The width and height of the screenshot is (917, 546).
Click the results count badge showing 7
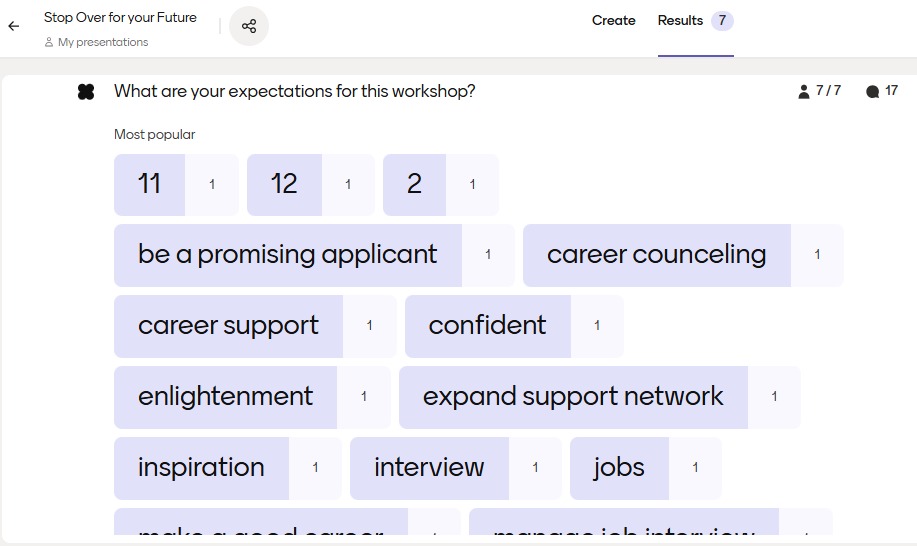[723, 21]
